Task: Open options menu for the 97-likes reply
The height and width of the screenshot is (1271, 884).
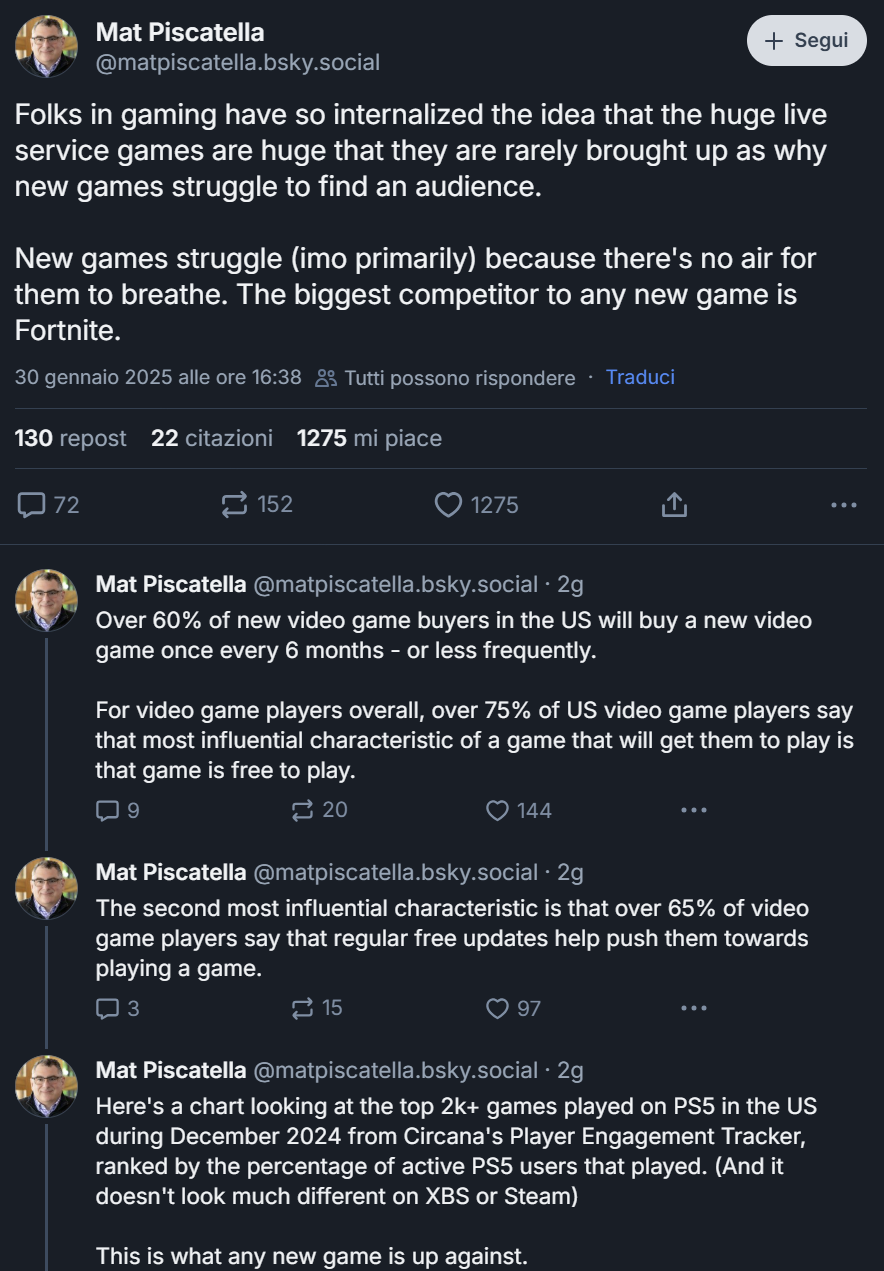Action: click(x=693, y=1008)
